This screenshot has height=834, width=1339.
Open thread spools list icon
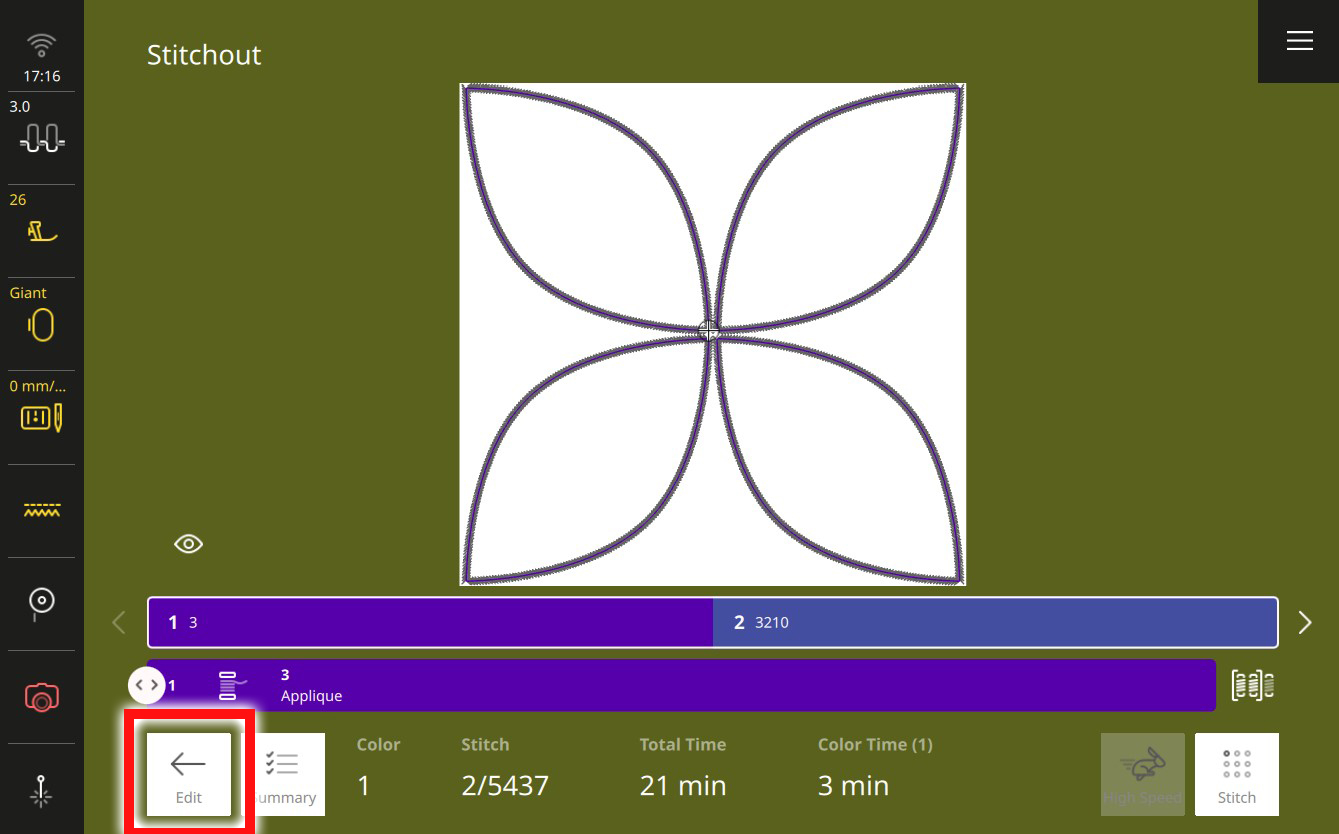tap(1252, 685)
